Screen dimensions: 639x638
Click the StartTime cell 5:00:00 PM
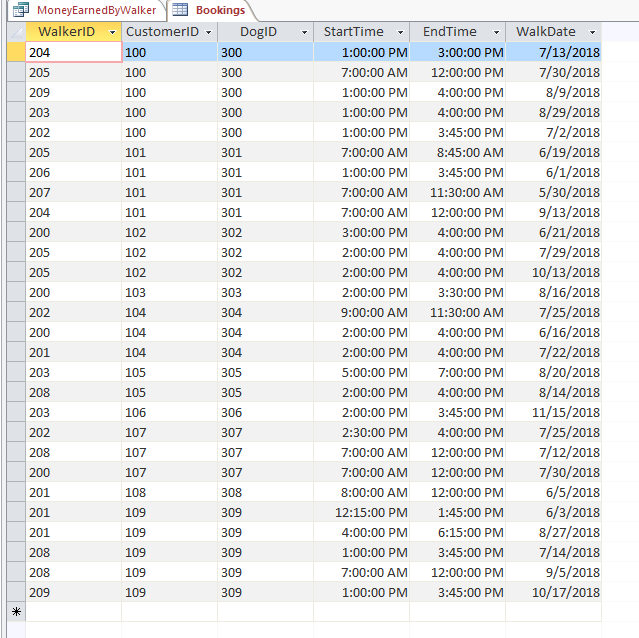coord(361,372)
